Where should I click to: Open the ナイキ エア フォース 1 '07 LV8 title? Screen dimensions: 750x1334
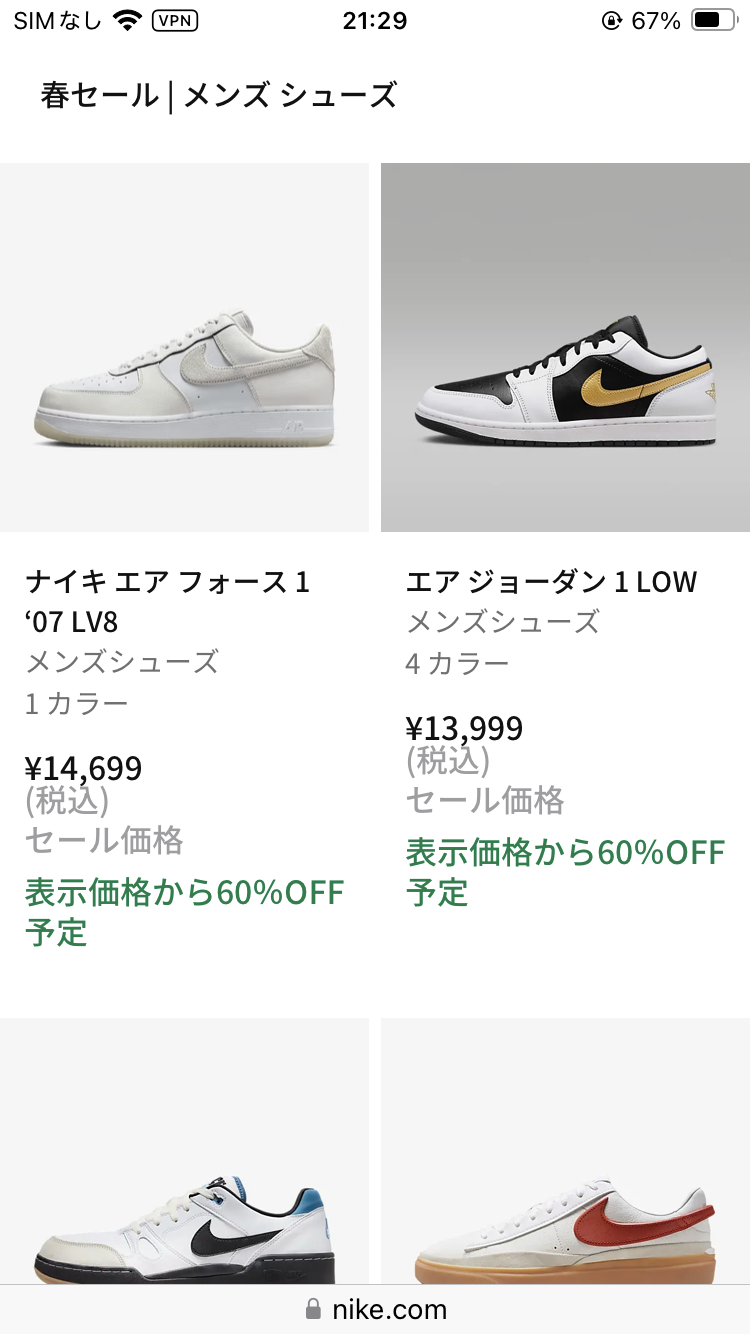point(167,601)
